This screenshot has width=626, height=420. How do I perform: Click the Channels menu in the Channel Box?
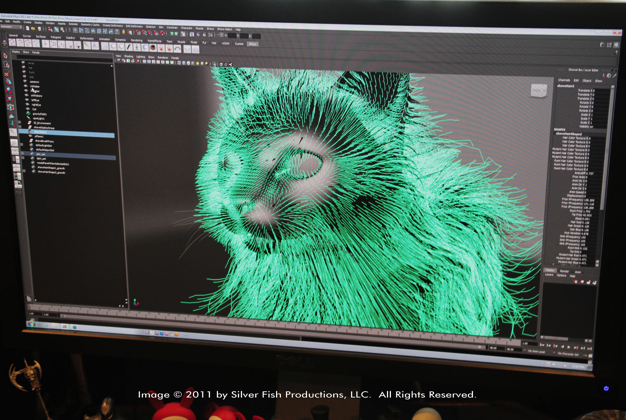(564, 80)
